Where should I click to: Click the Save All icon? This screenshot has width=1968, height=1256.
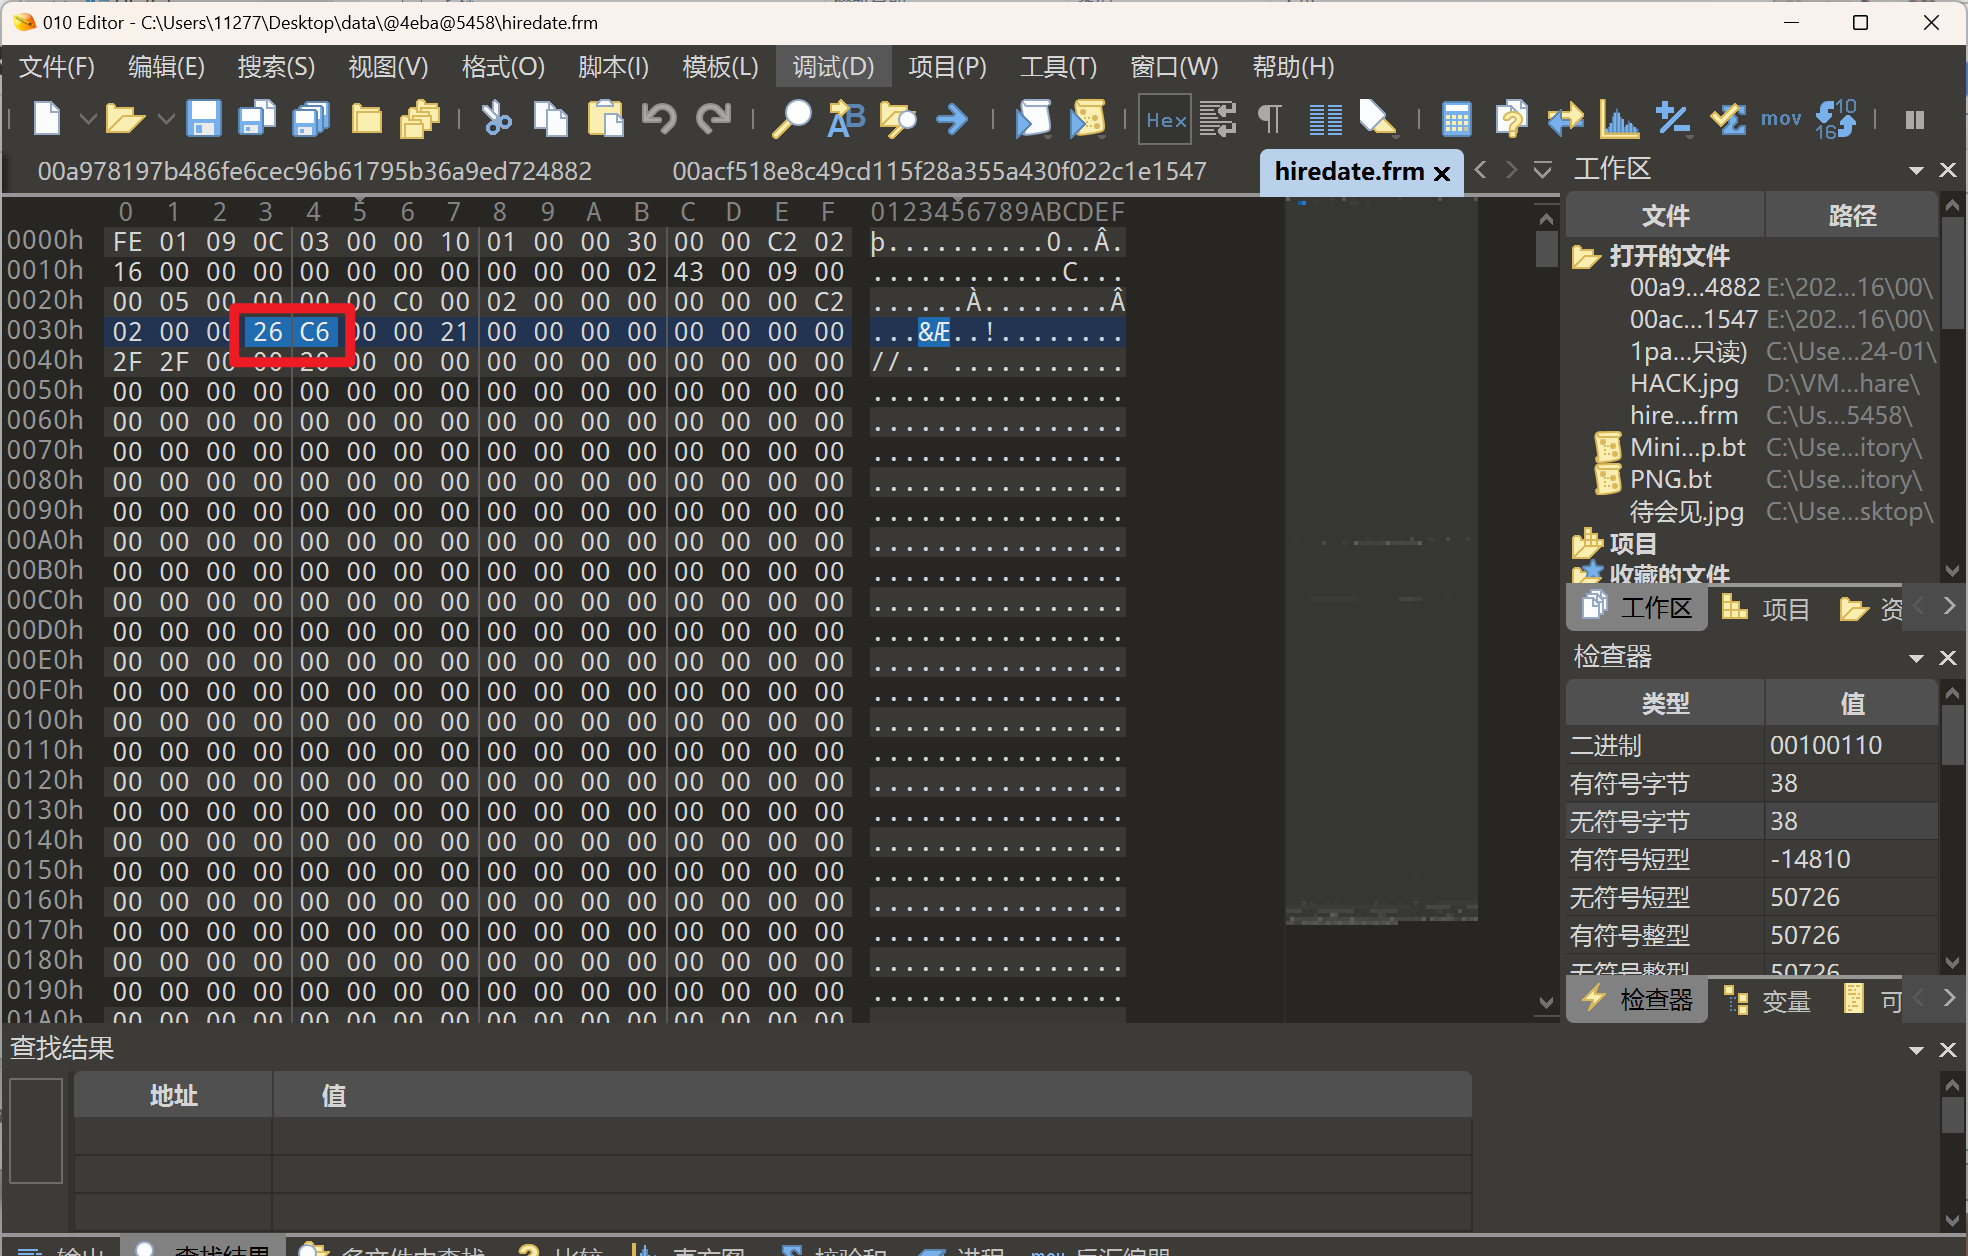tap(312, 120)
